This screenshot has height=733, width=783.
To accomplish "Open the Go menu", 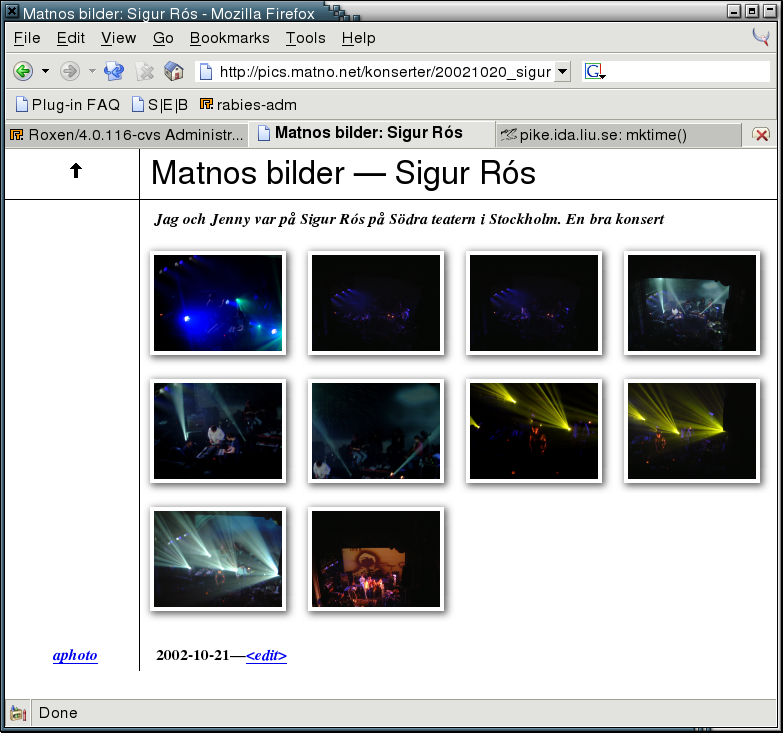I will point(163,38).
